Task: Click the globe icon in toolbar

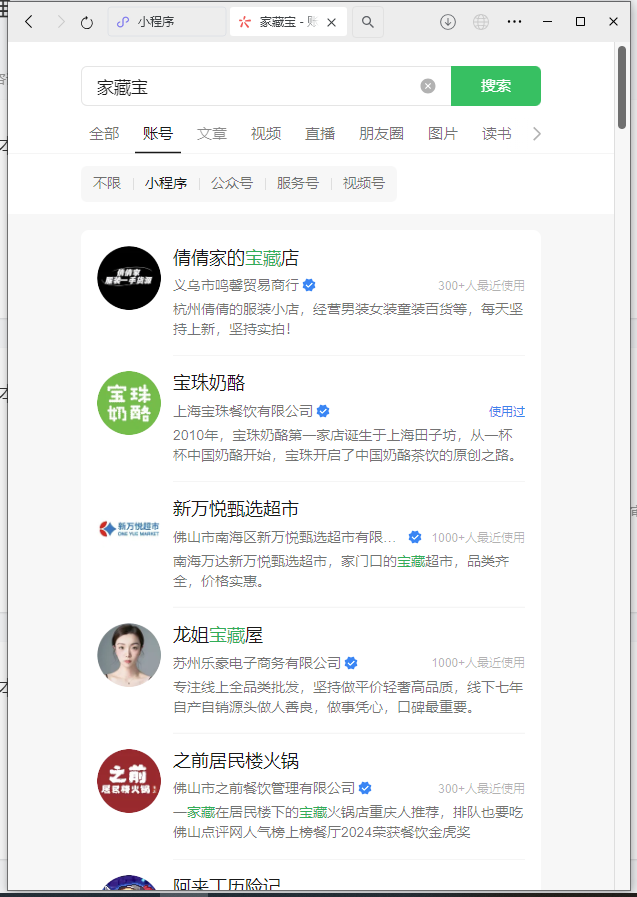Action: (x=481, y=22)
